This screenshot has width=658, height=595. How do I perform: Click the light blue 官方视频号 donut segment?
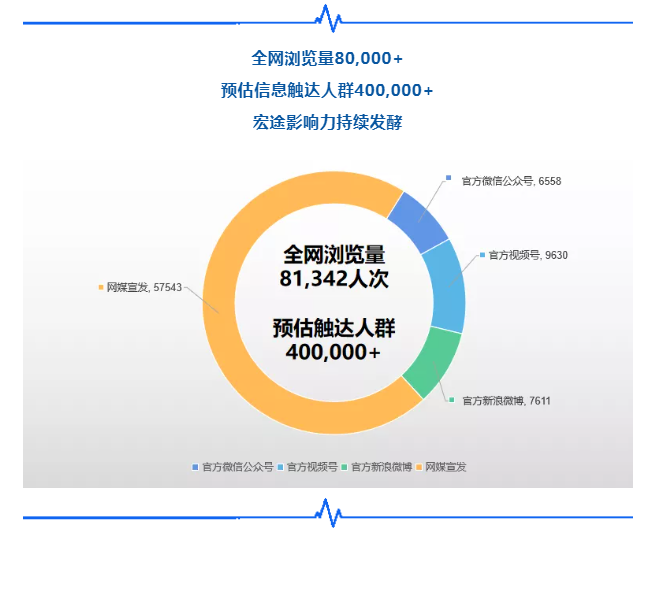click(x=448, y=287)
